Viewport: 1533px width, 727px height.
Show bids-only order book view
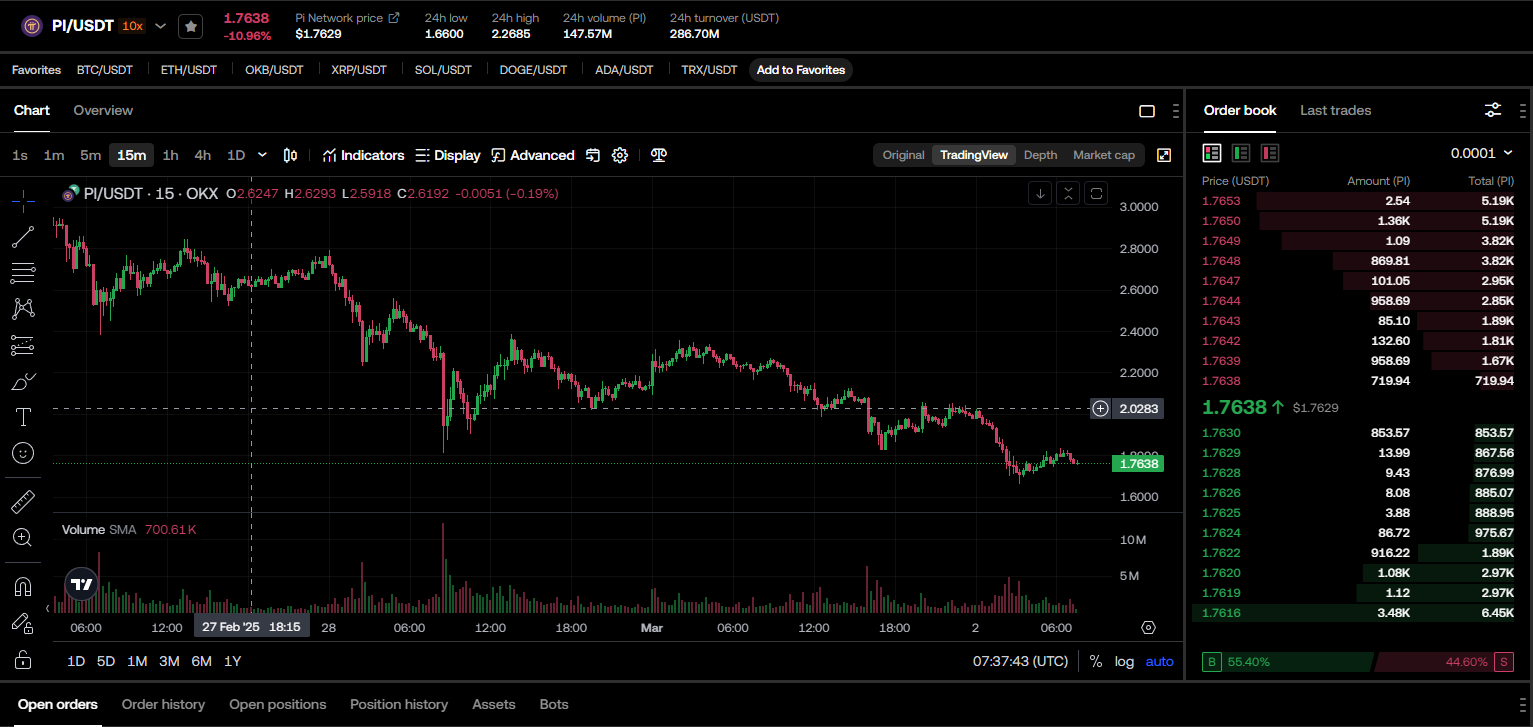point(1241,153)
